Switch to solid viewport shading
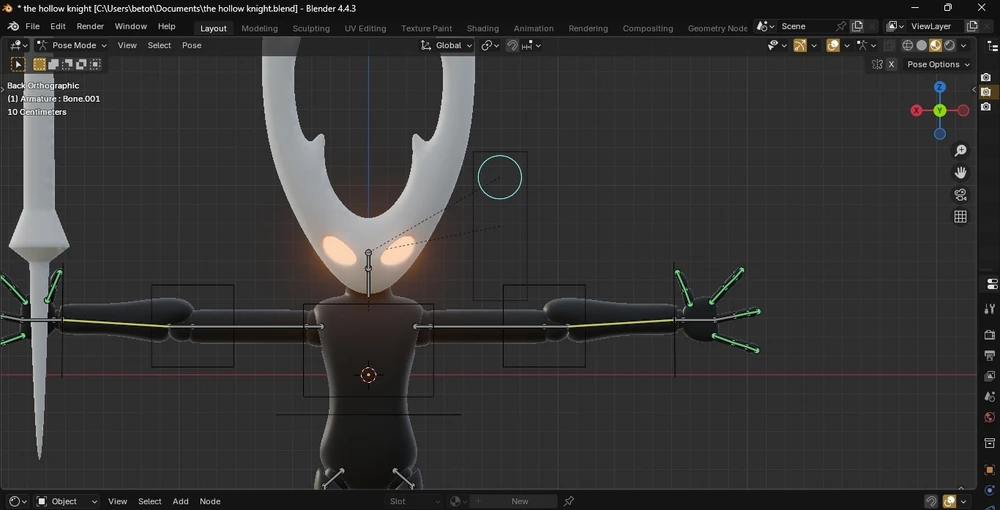This screenshot has height=510, width=1000. click(x=921, y=45)
